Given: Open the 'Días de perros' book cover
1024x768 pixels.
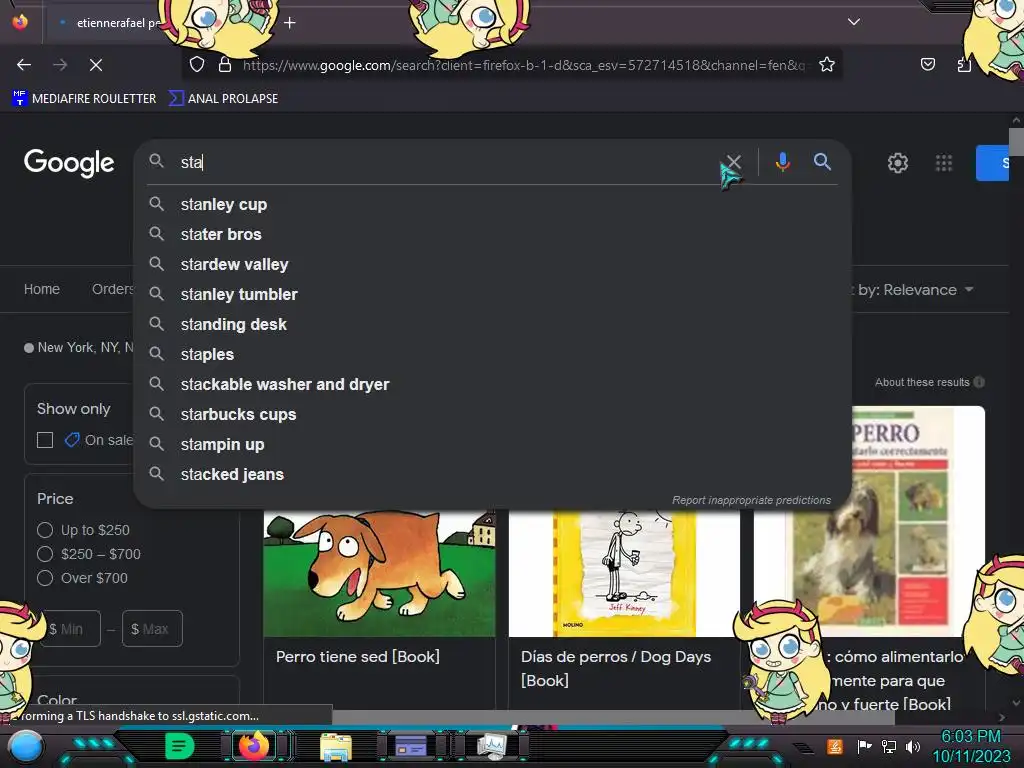Looking at the screenshot, I should pos(624,573).
